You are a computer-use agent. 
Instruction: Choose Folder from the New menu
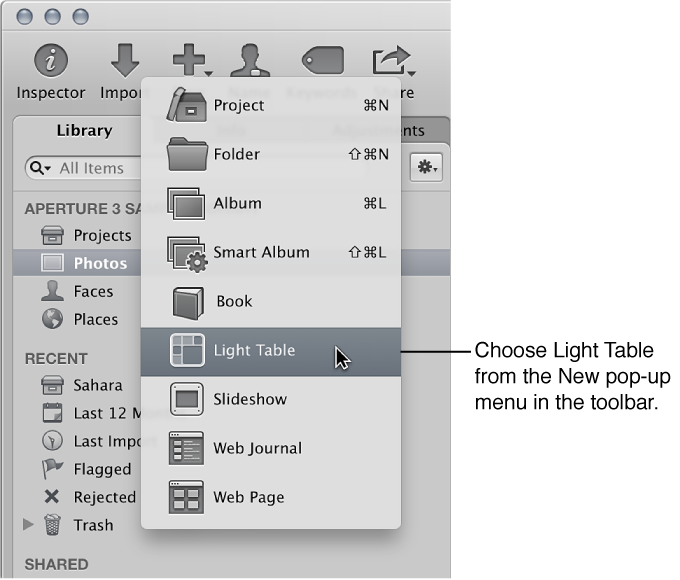pyautogui.click(x=271, y=154)
